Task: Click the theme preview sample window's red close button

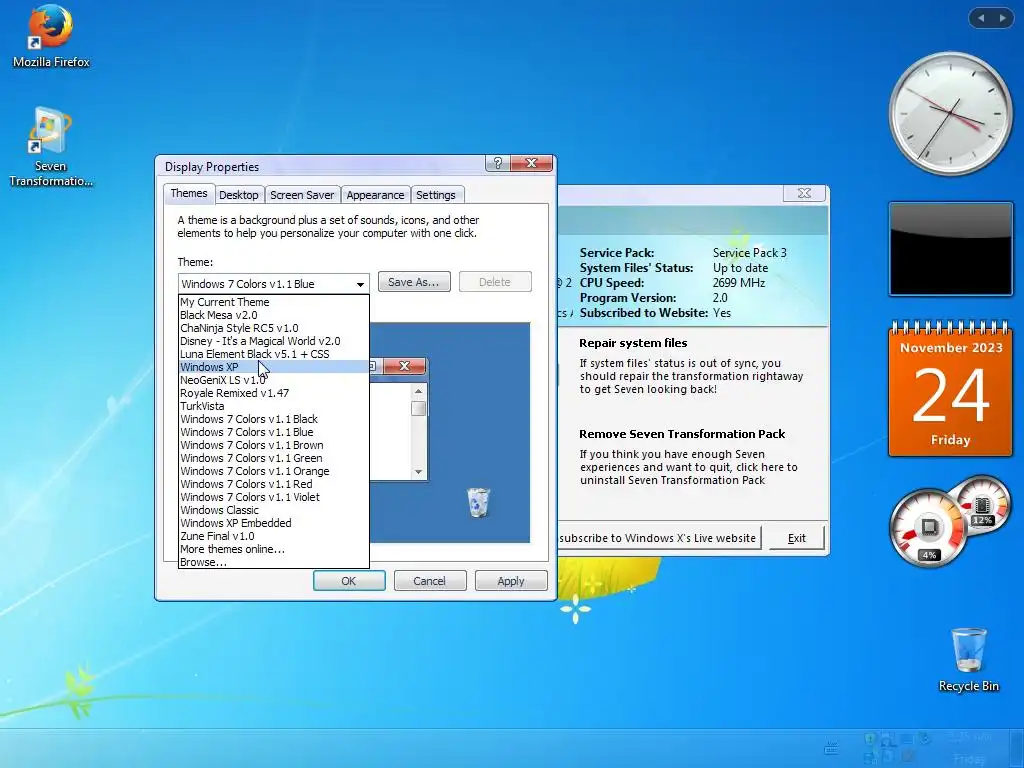Action: coord(404,366)
